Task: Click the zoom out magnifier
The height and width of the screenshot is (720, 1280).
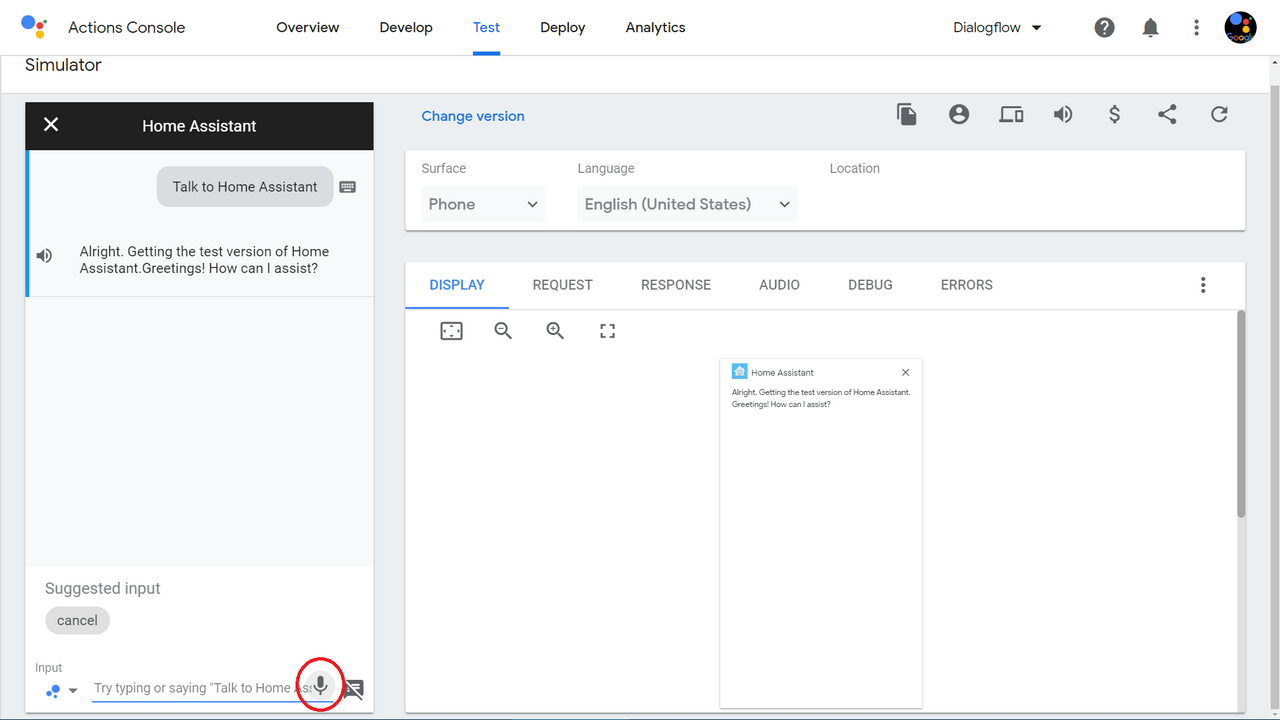Action: (503, 331)
